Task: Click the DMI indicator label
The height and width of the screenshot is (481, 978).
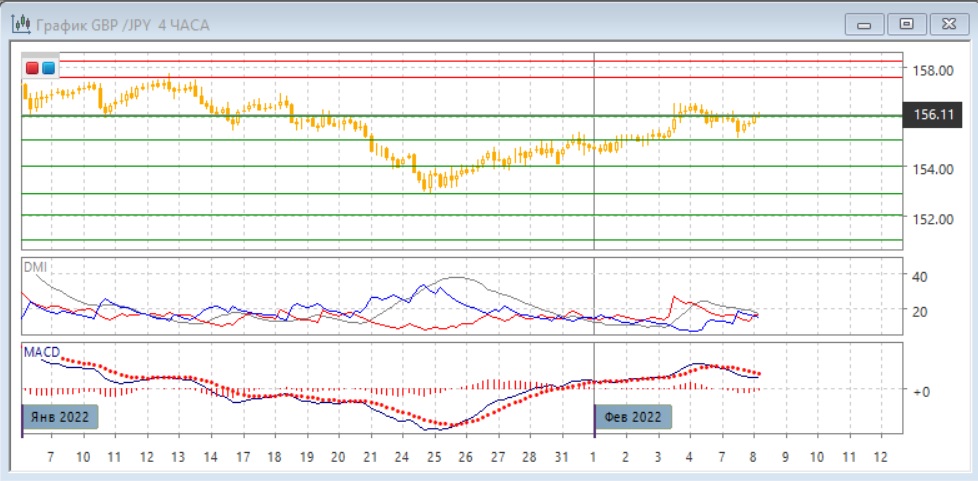Action: point(35,267)
